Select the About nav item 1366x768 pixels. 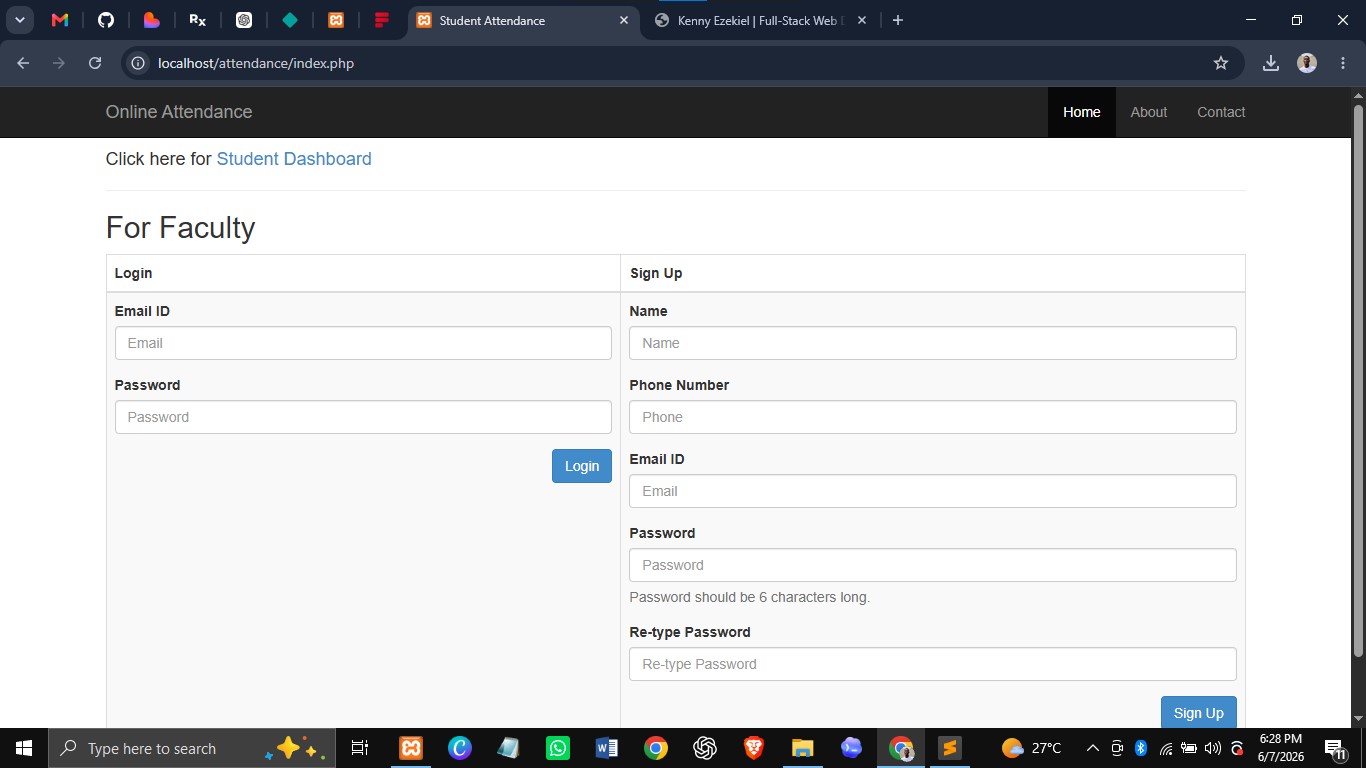point(1148,112)
